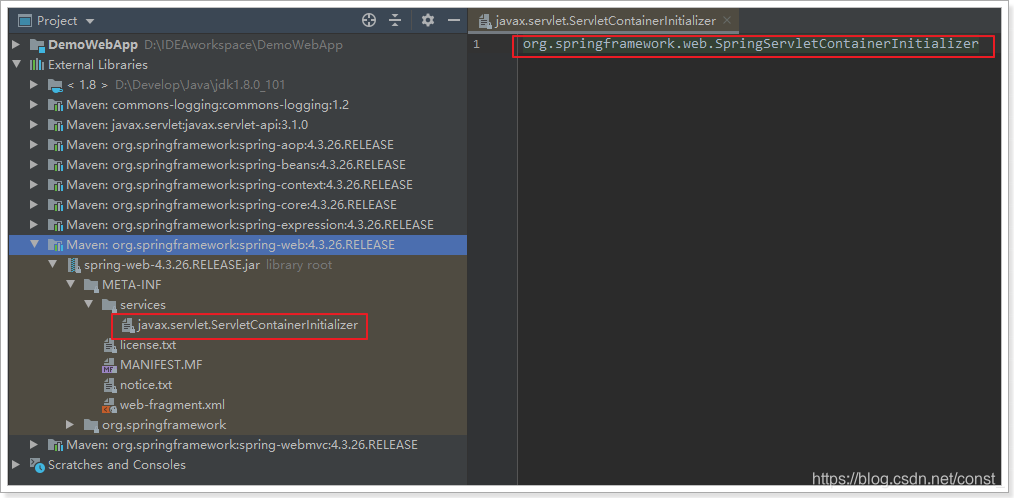Click the MANIFEST.MF file icon

click(x=109, y=365)
